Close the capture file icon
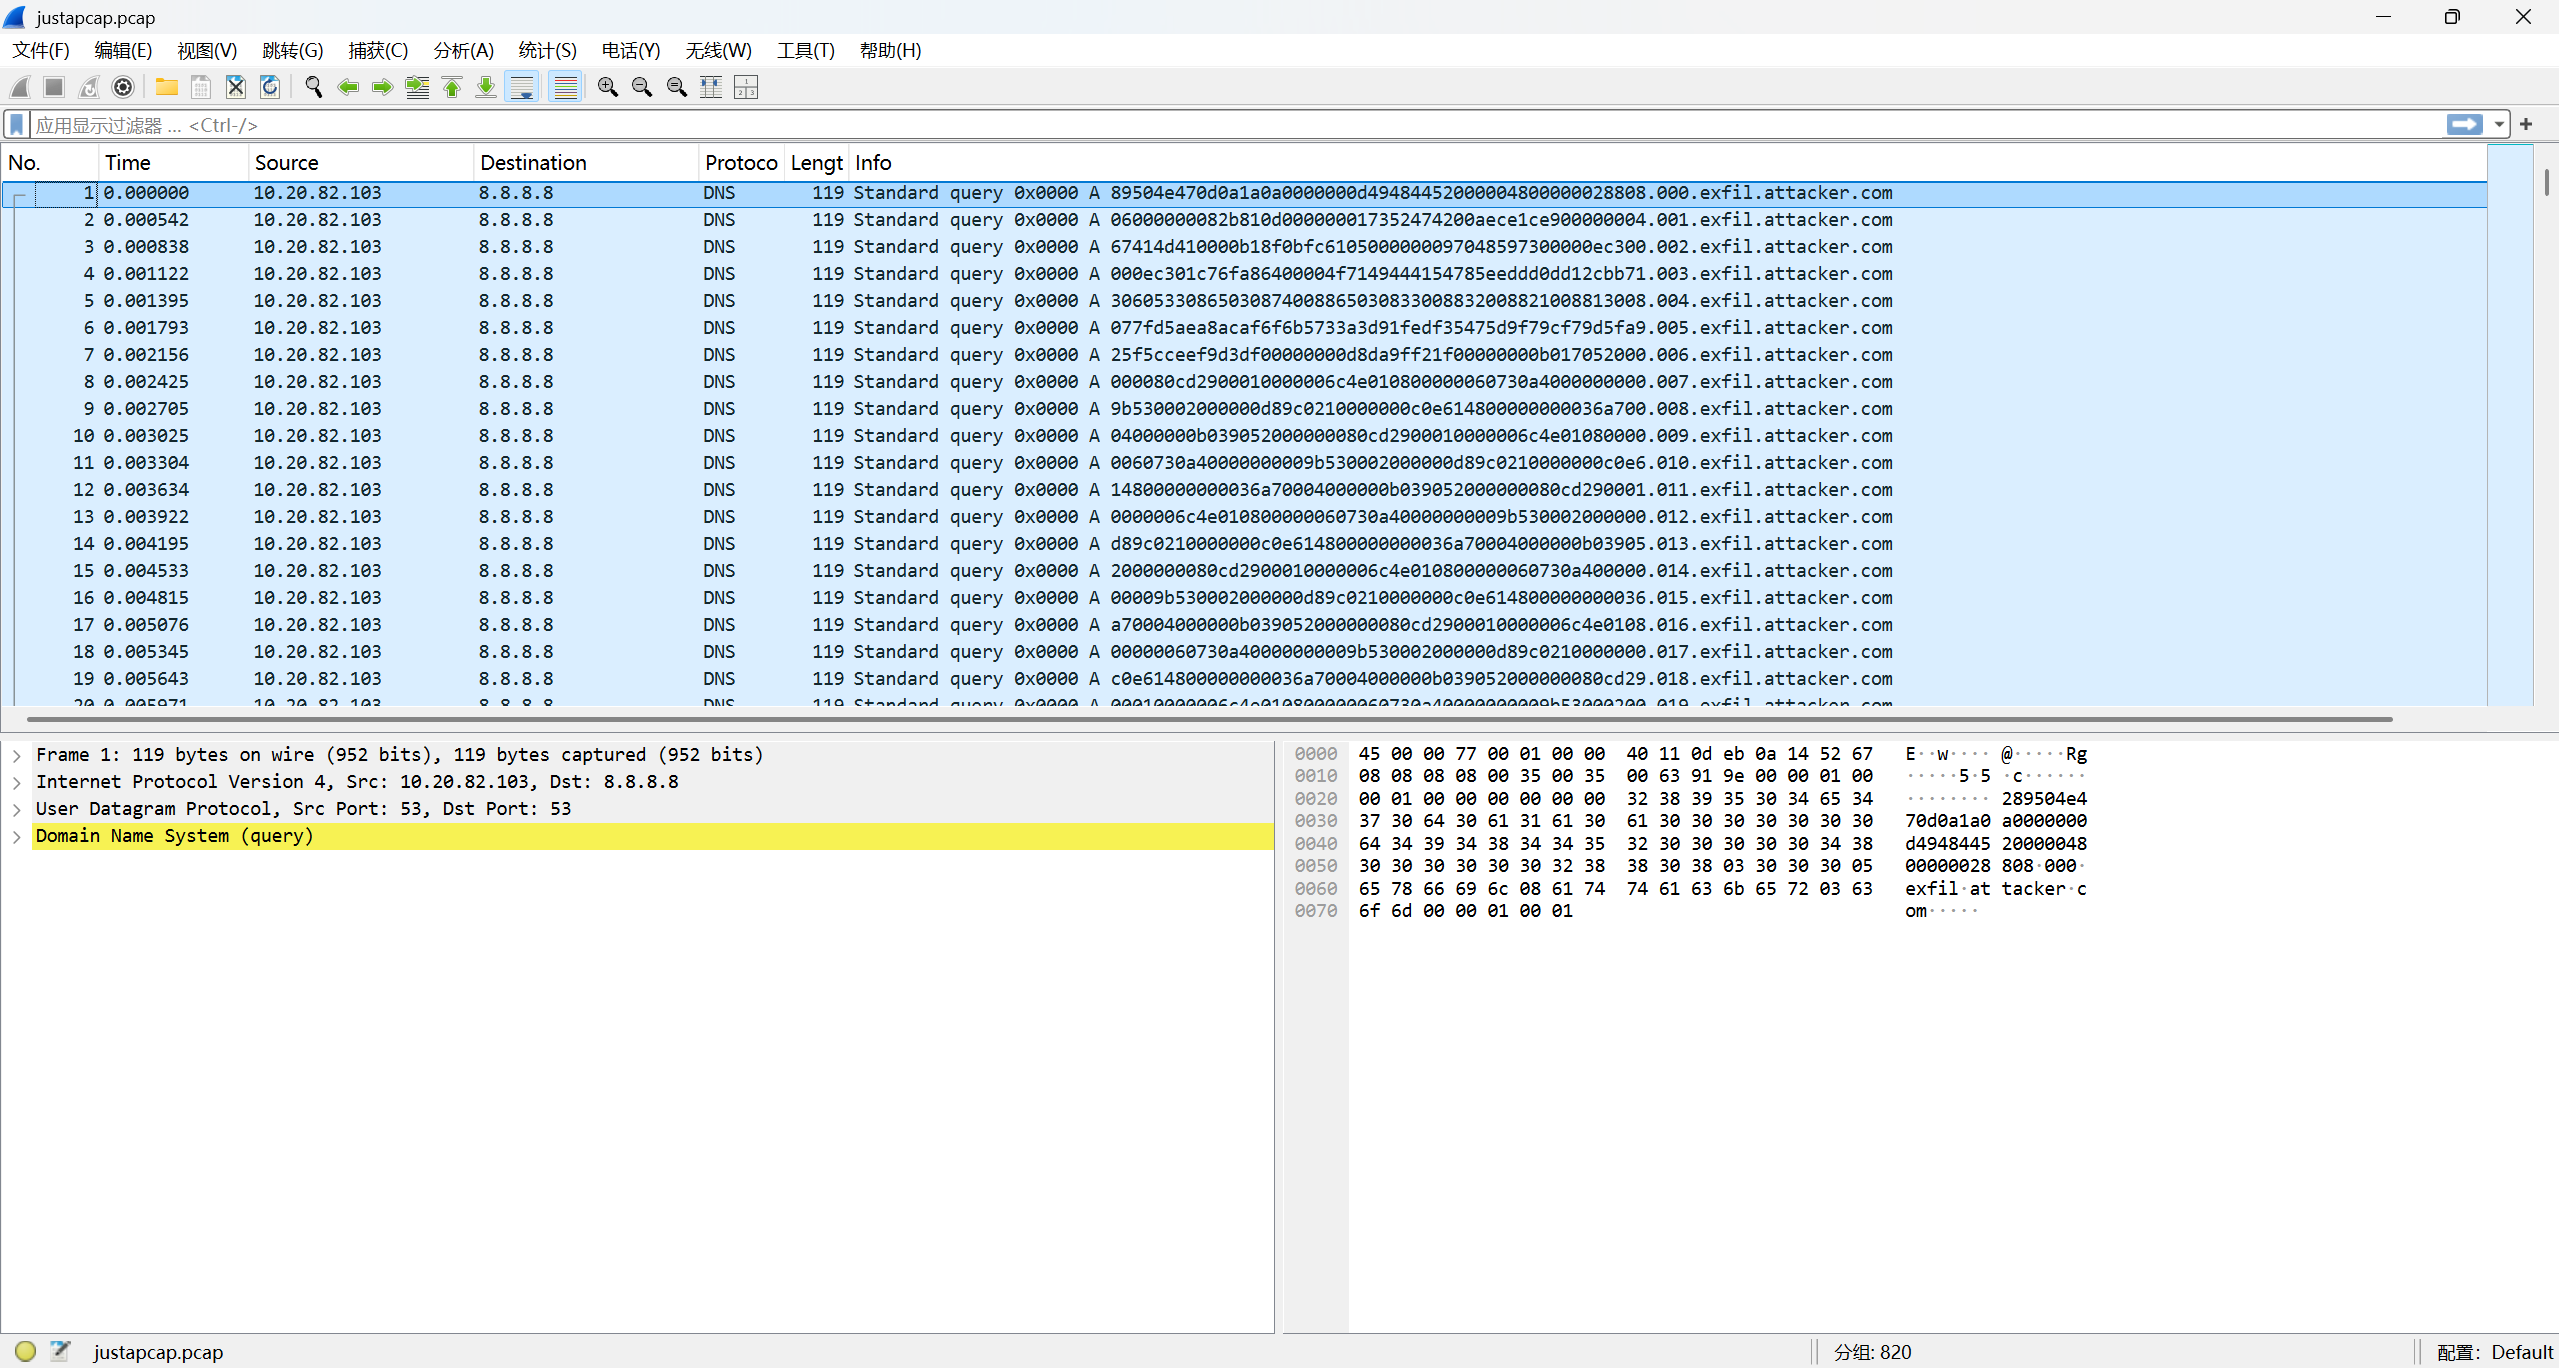2559x1368 pixels. pos(235,88)
